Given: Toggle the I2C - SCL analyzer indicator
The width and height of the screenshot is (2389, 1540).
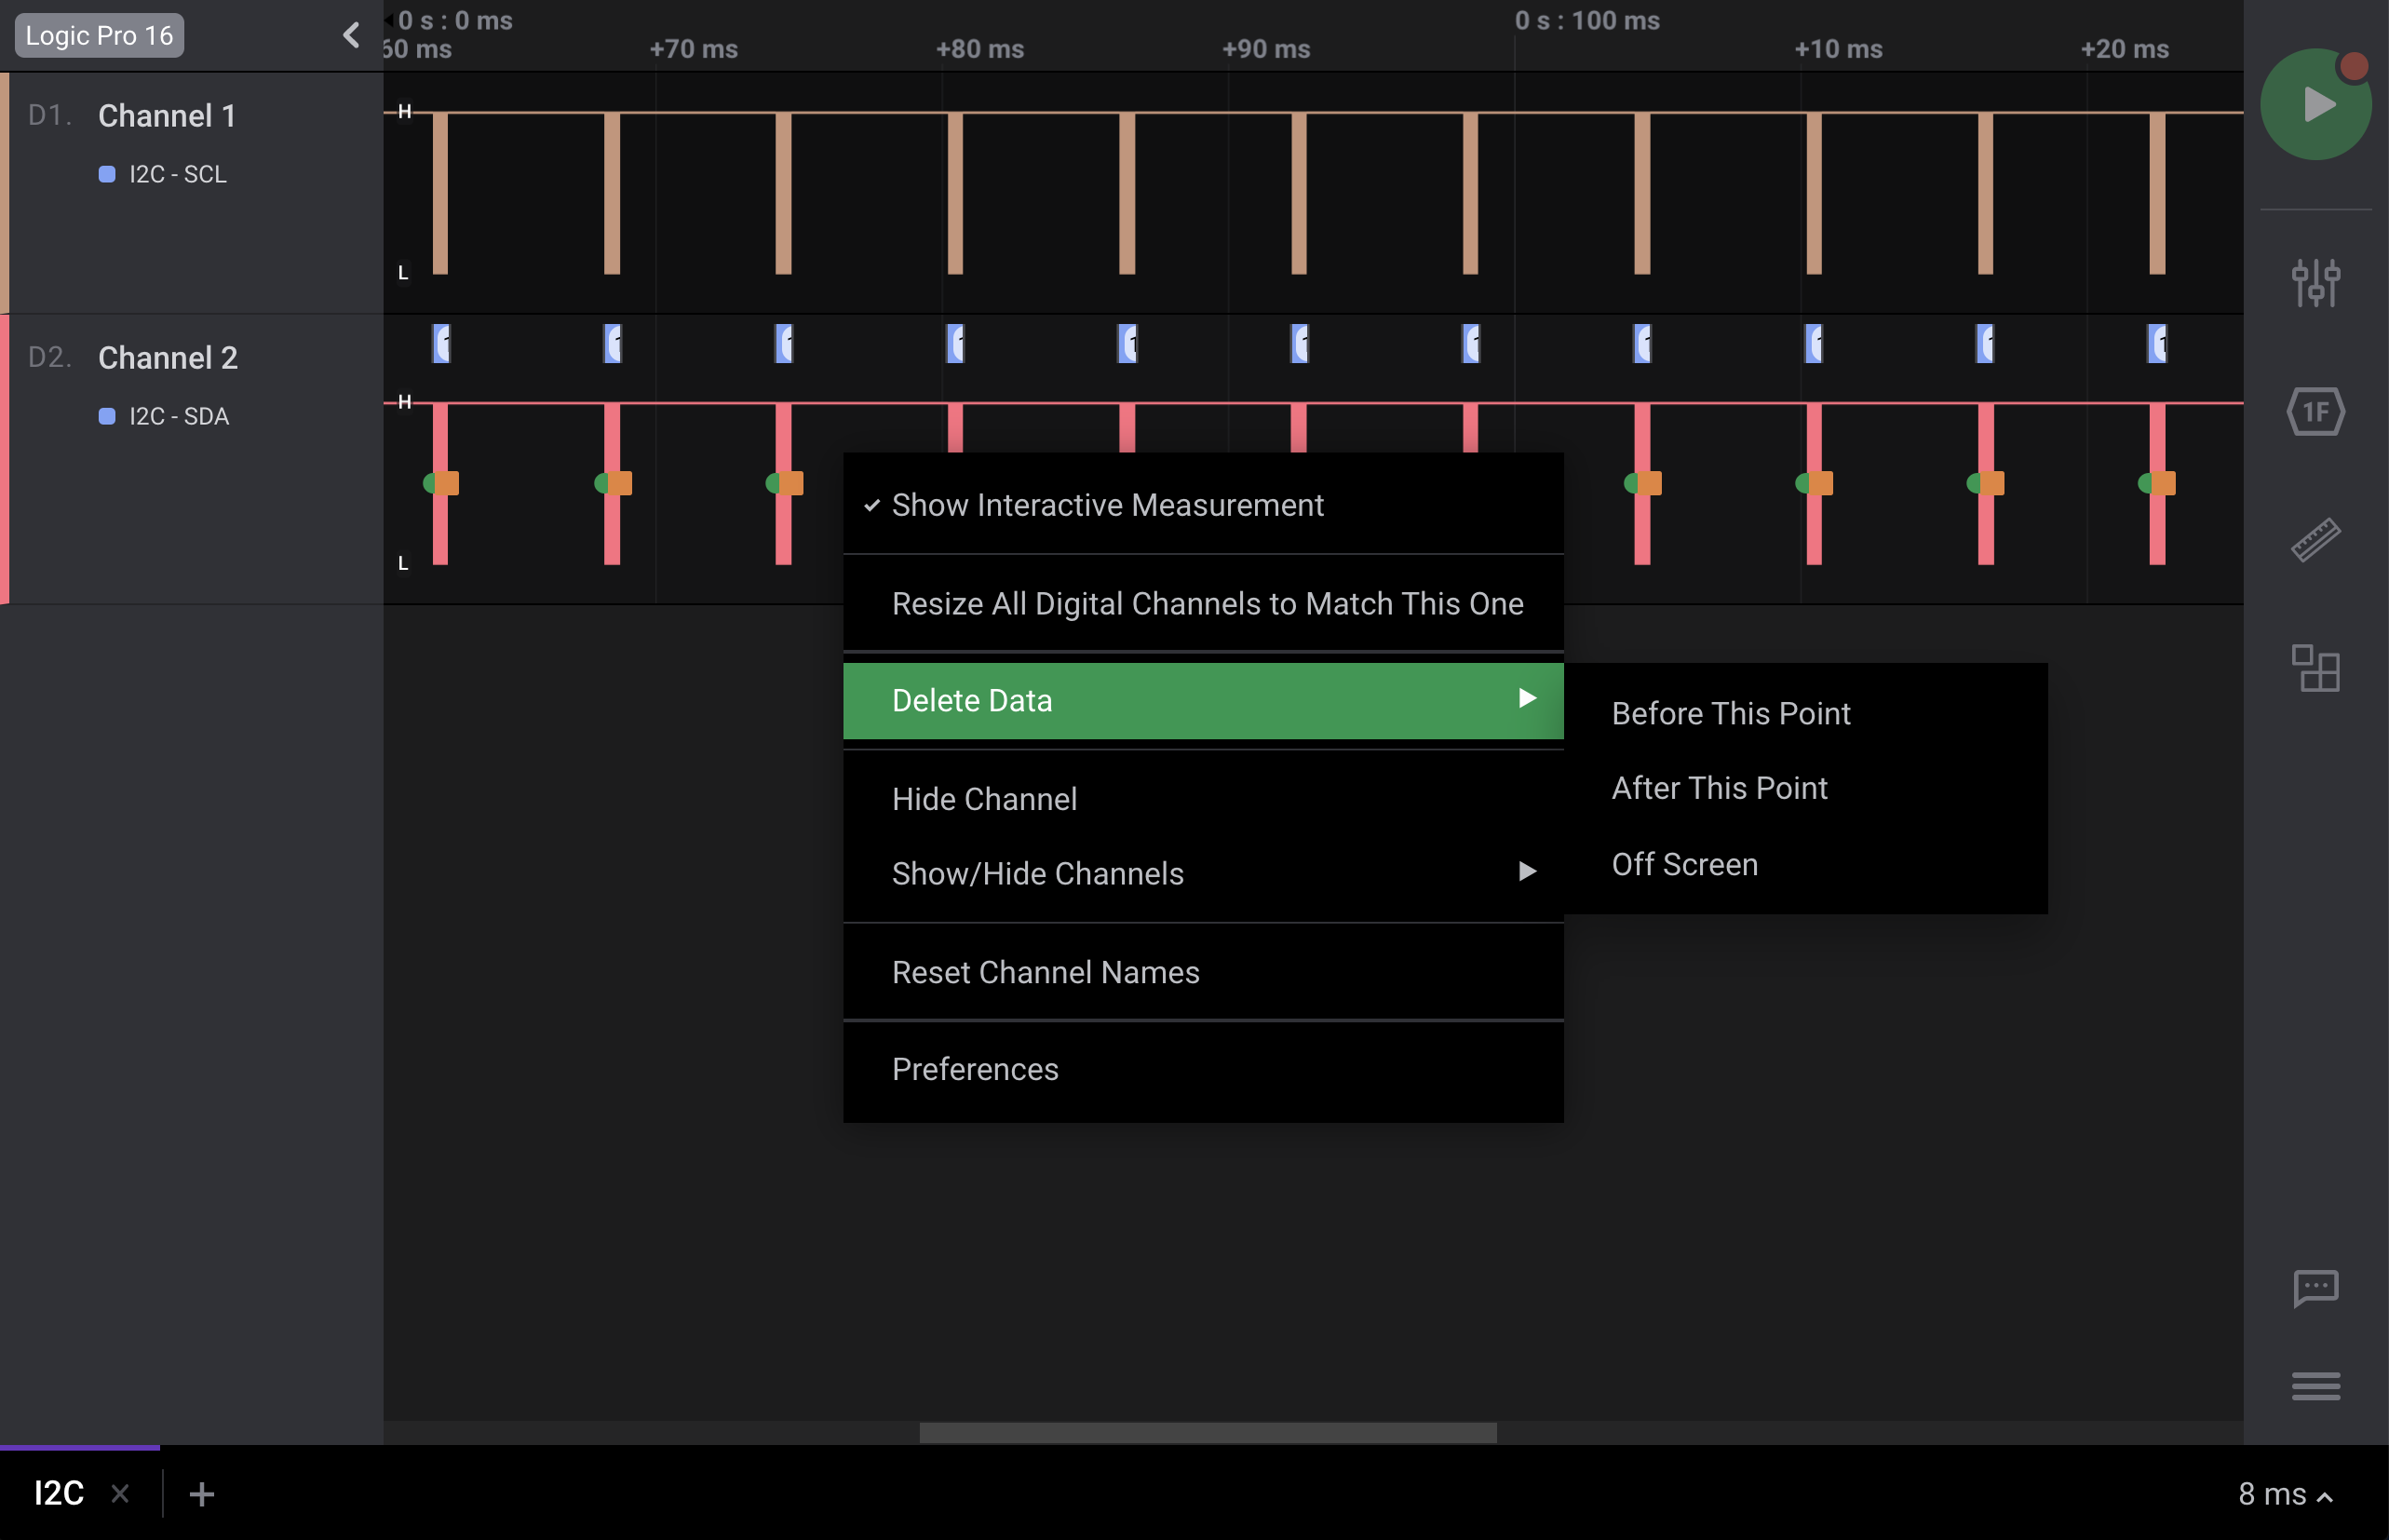Looking at the screenshot, I should 107,174.
